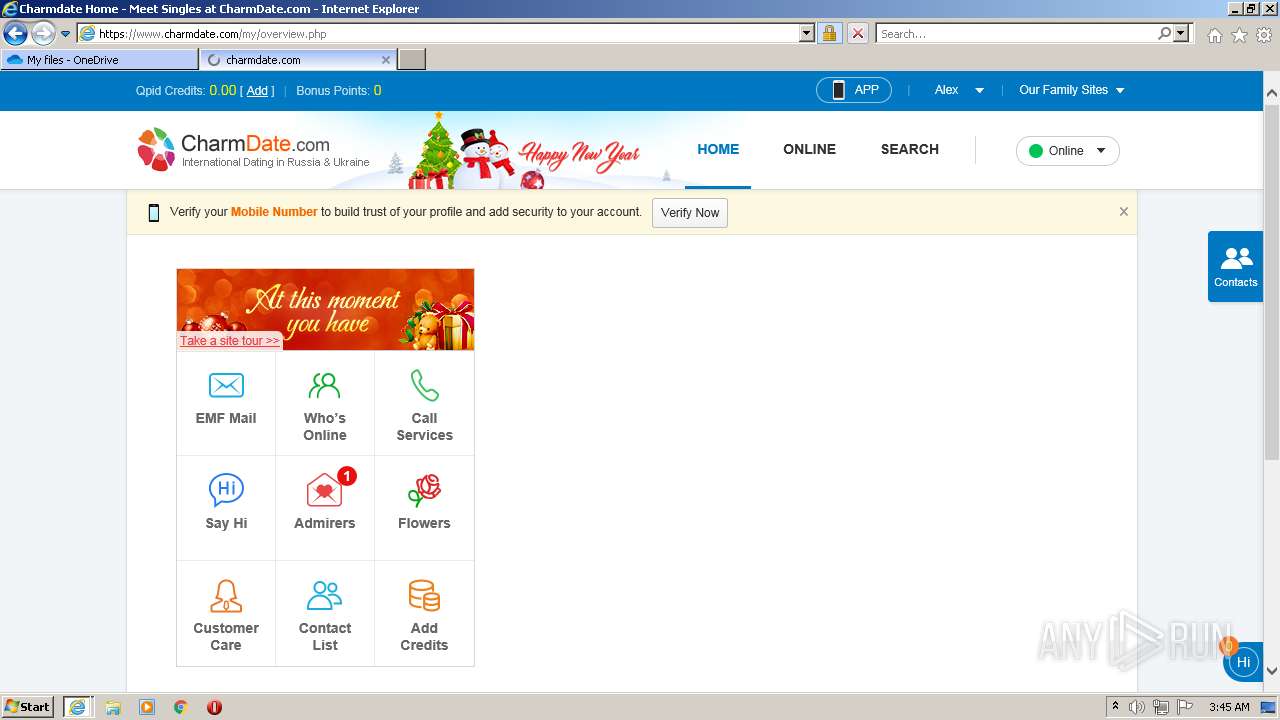1280x720 pixels.
Task: Open Customer Care icon
Action: pos(226,596)
